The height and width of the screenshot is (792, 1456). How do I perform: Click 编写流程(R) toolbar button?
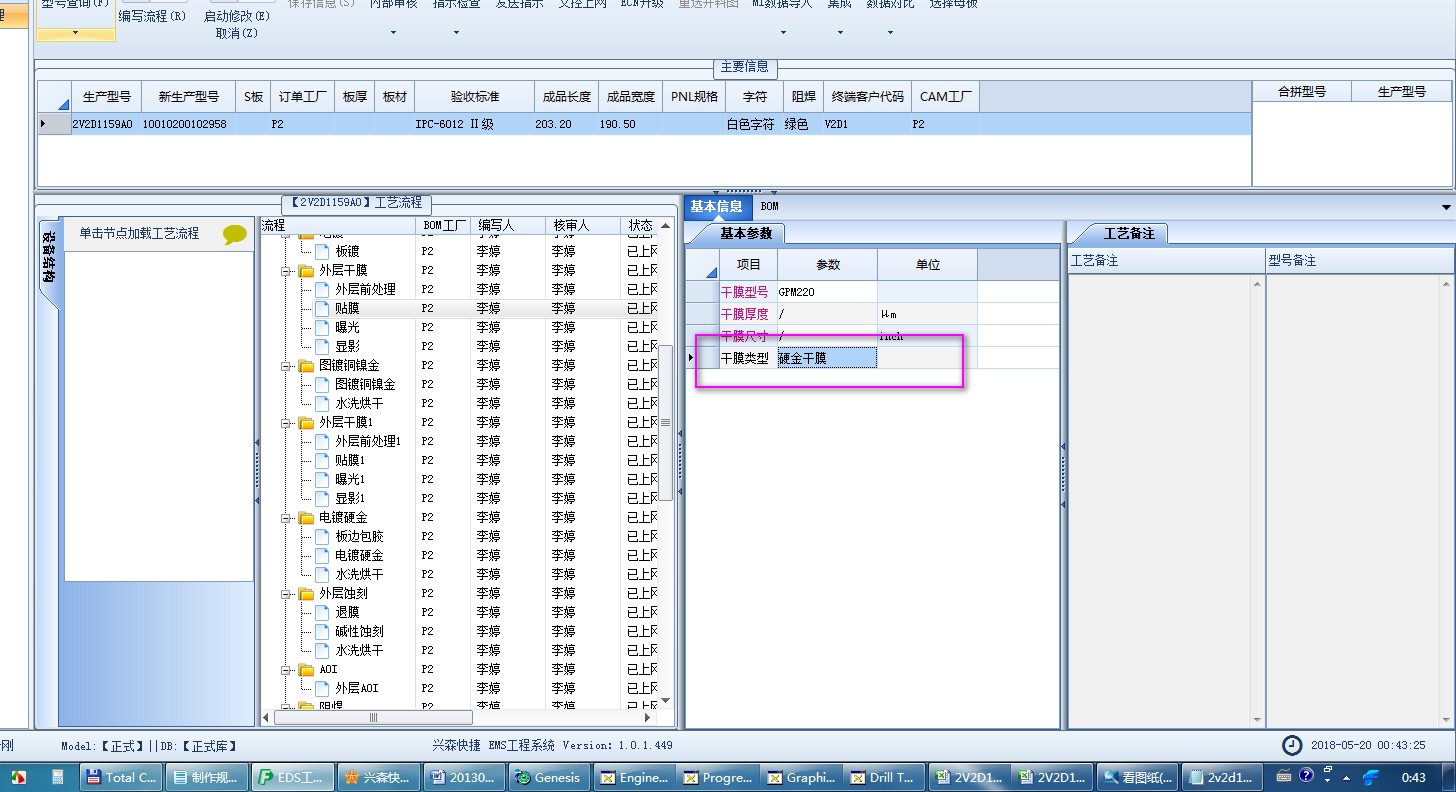coord(152,16)
